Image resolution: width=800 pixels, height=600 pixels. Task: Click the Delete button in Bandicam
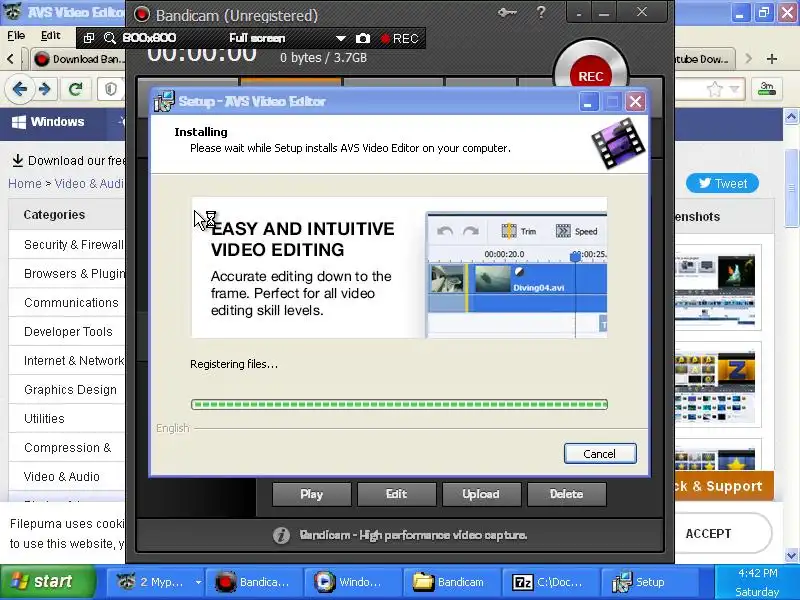tap(566, 494)
